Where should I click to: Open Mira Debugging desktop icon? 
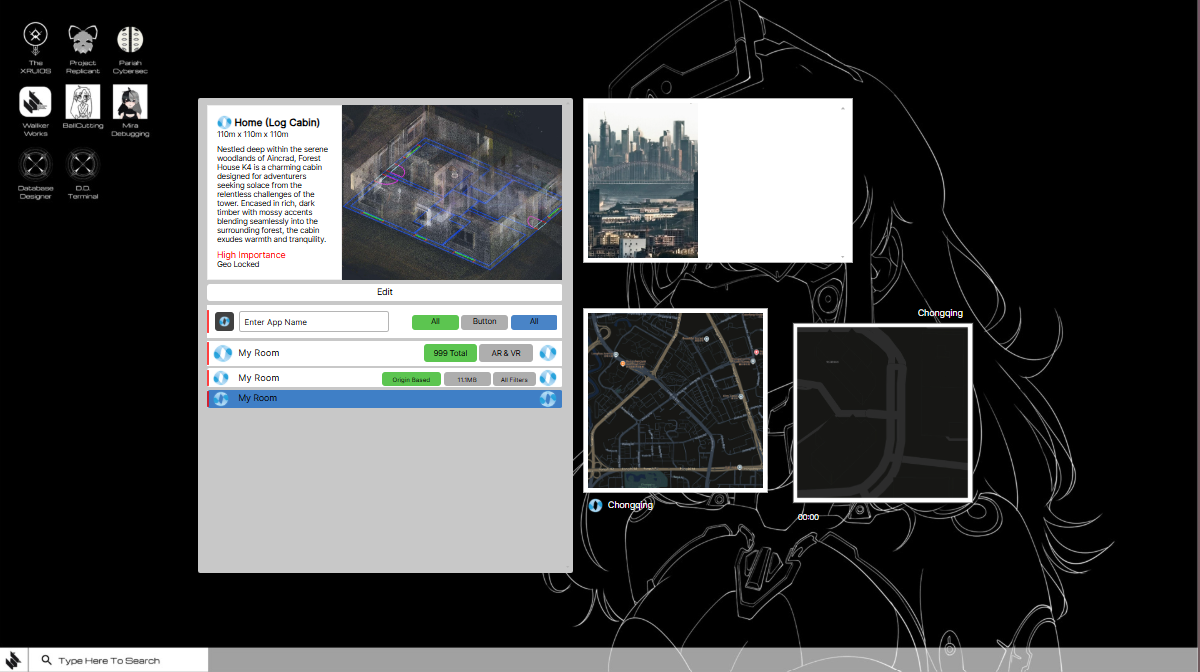130,101
